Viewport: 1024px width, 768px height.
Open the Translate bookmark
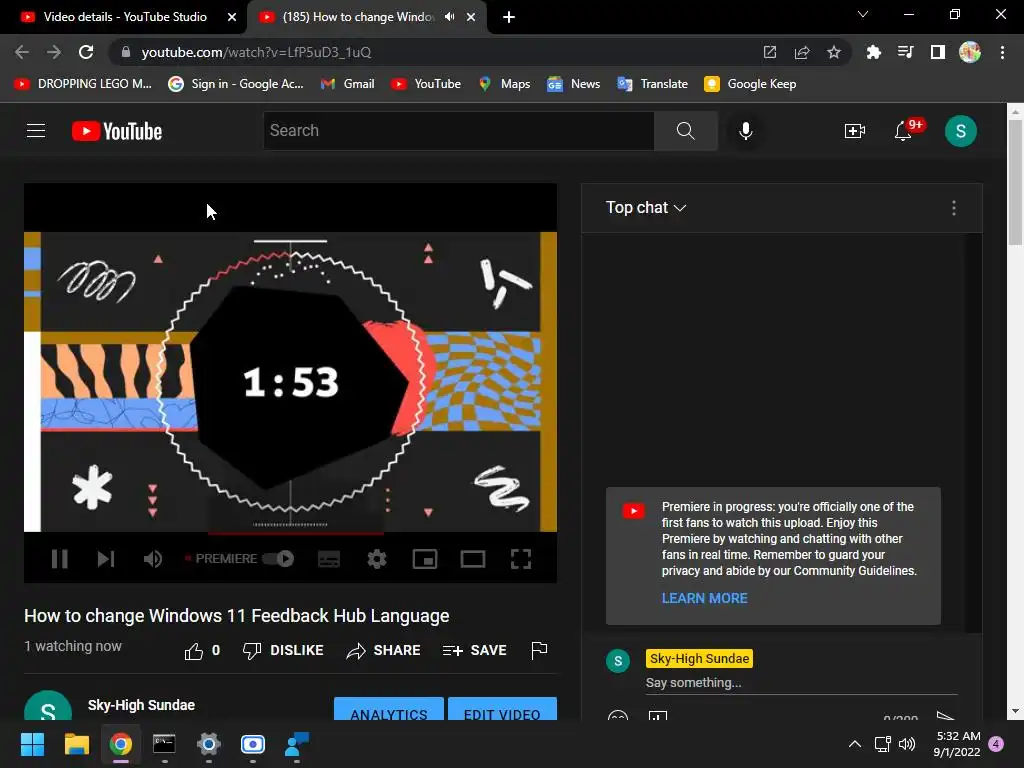[652, 84]
